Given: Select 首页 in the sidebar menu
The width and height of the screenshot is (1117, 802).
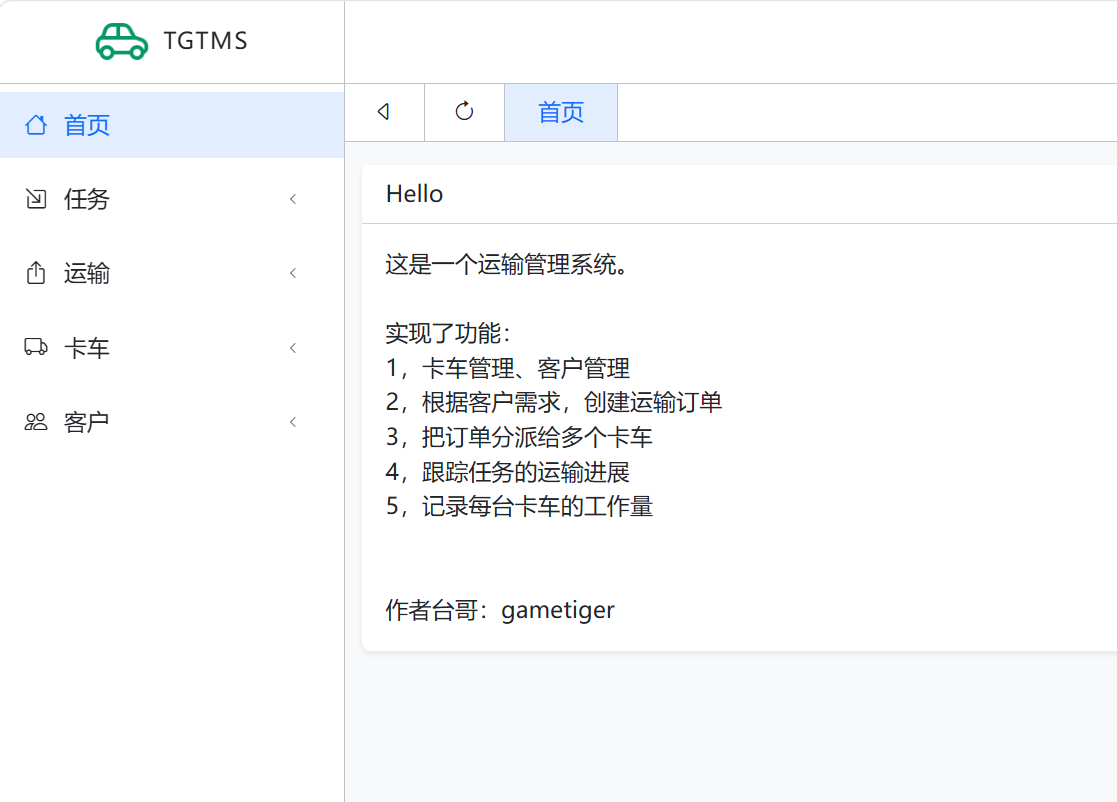Looking at the screenshot, I should click(x=172, y=125).
